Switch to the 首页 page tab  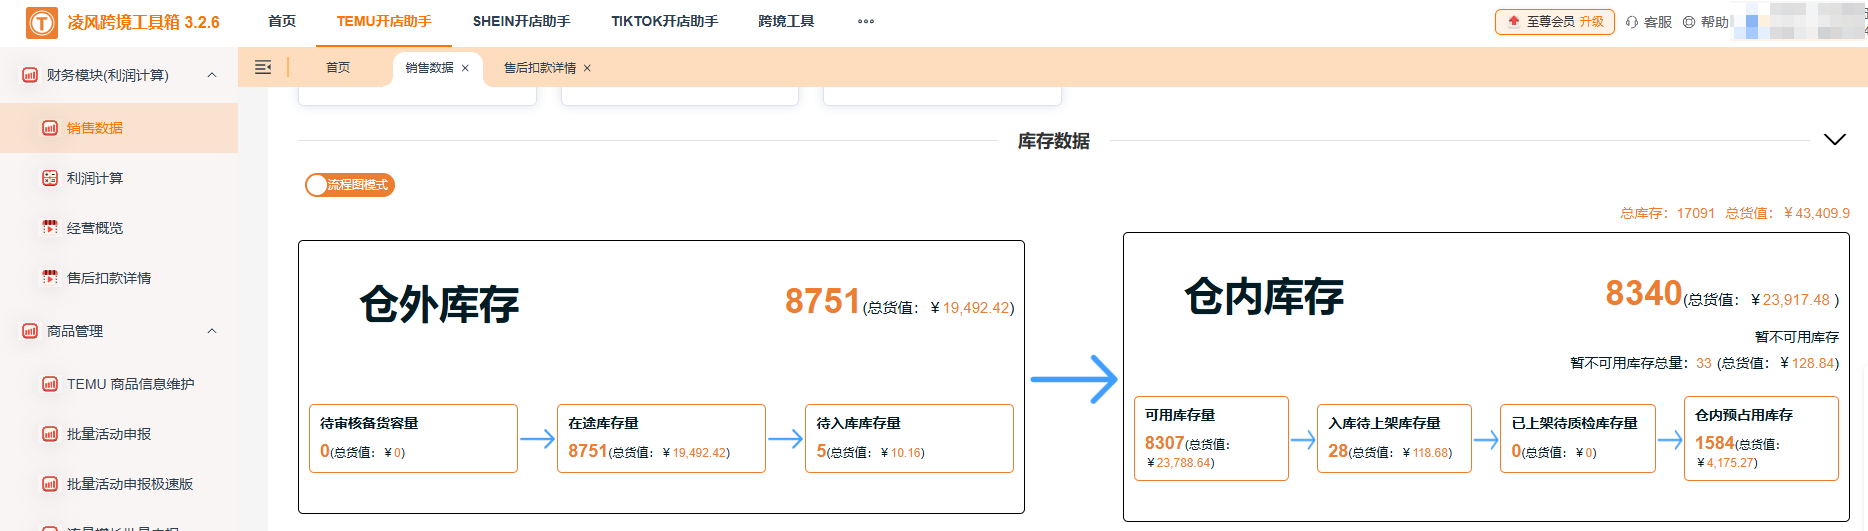tap(338, 68)
